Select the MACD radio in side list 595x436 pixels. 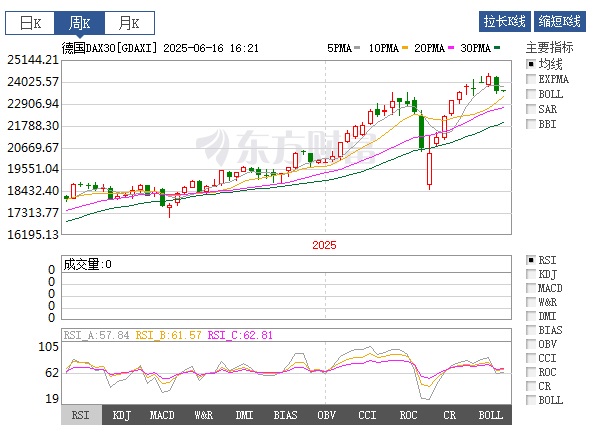click(530, 288)
